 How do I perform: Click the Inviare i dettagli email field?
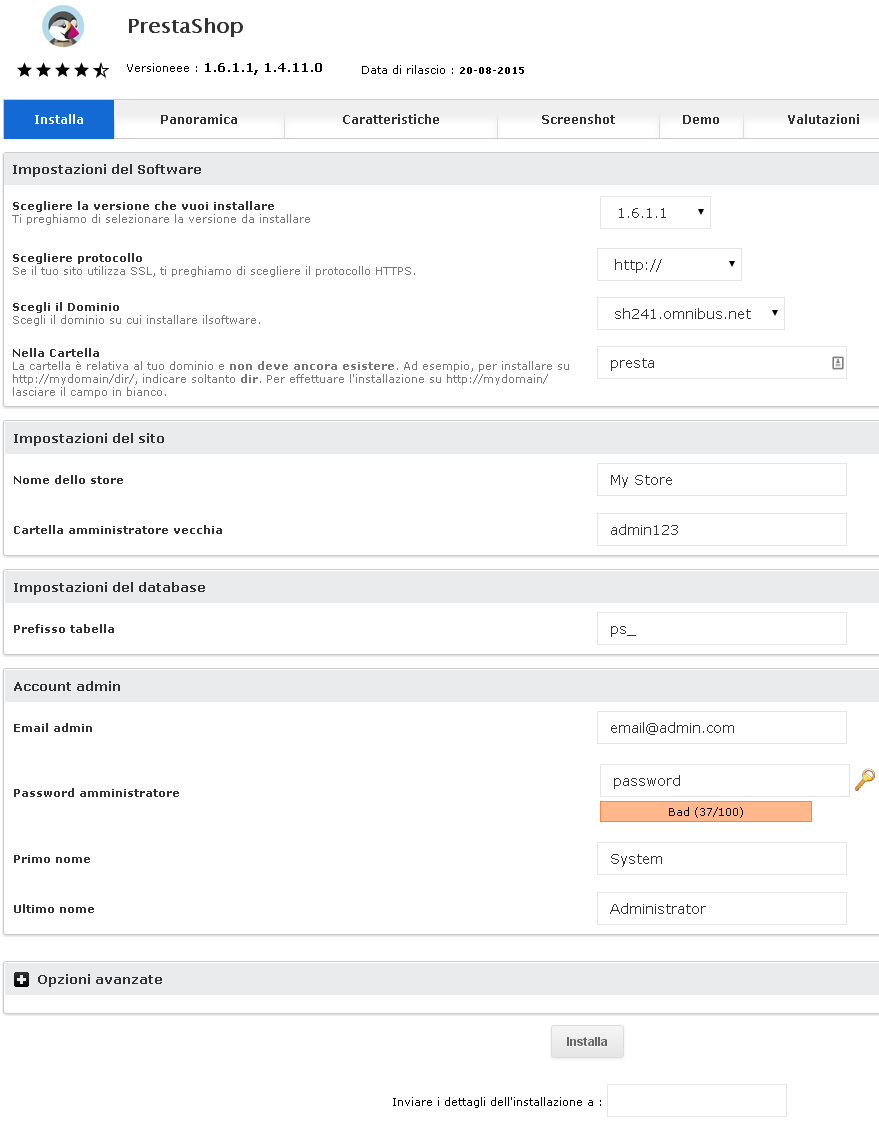[697, 1100]
